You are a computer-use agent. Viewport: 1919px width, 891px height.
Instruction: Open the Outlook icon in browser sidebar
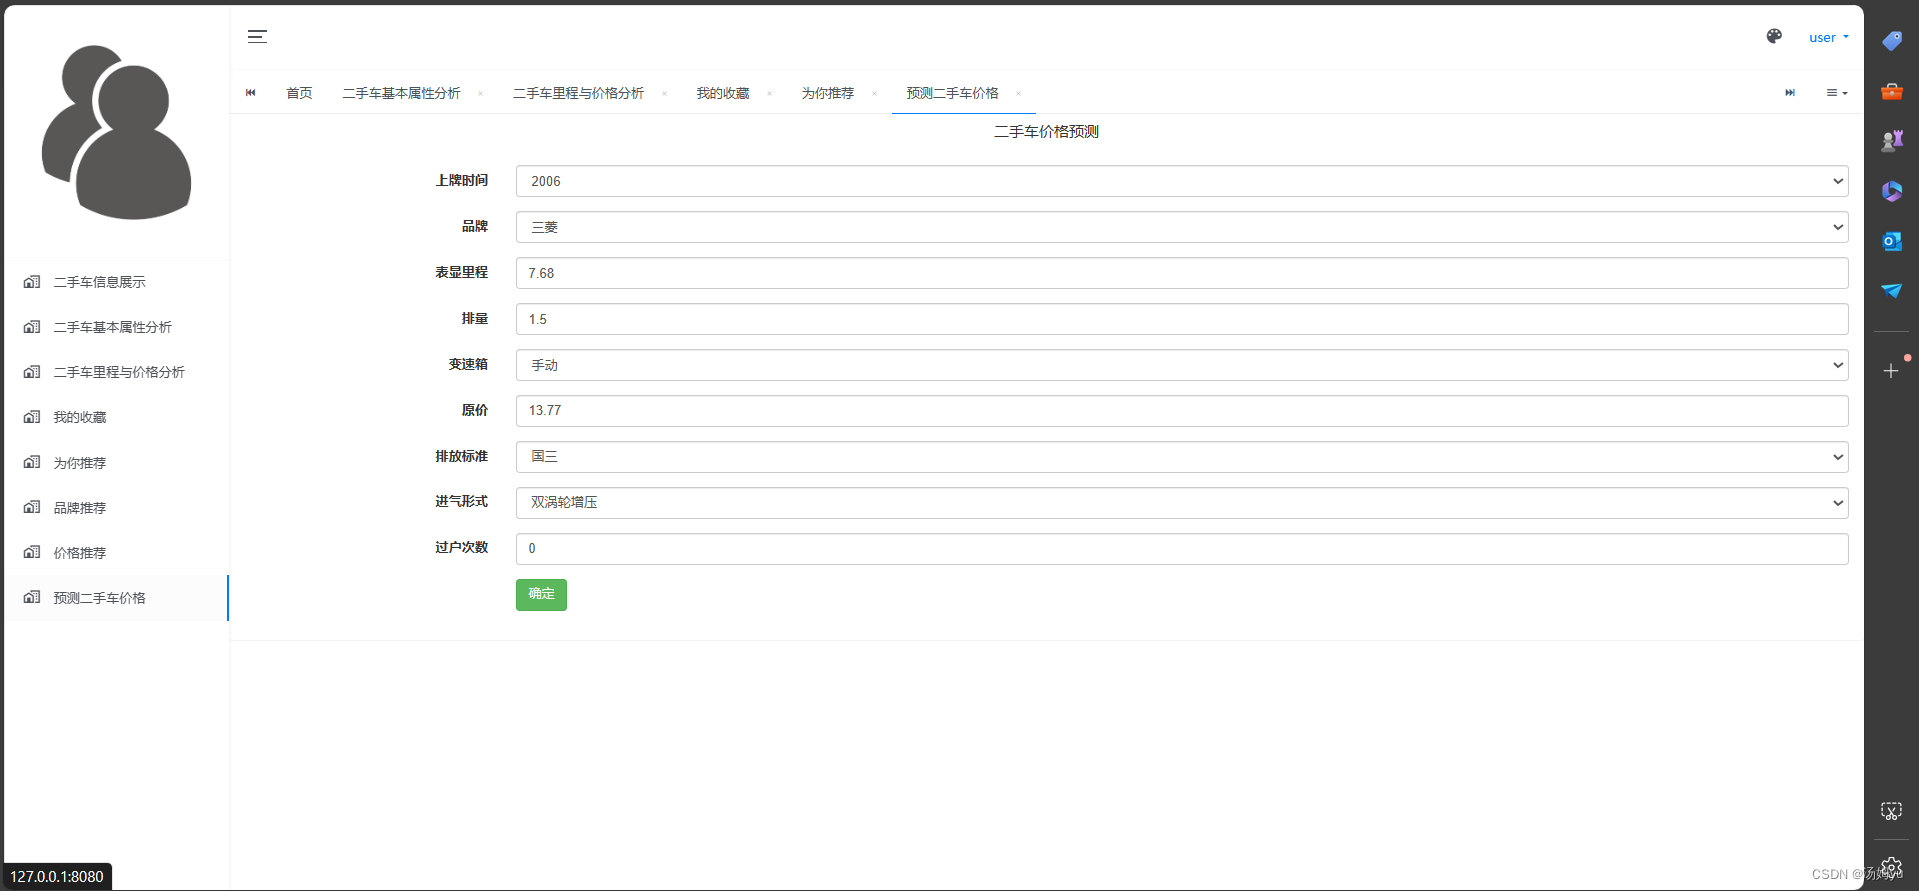pyautogui.click(x=1892, y=241)
